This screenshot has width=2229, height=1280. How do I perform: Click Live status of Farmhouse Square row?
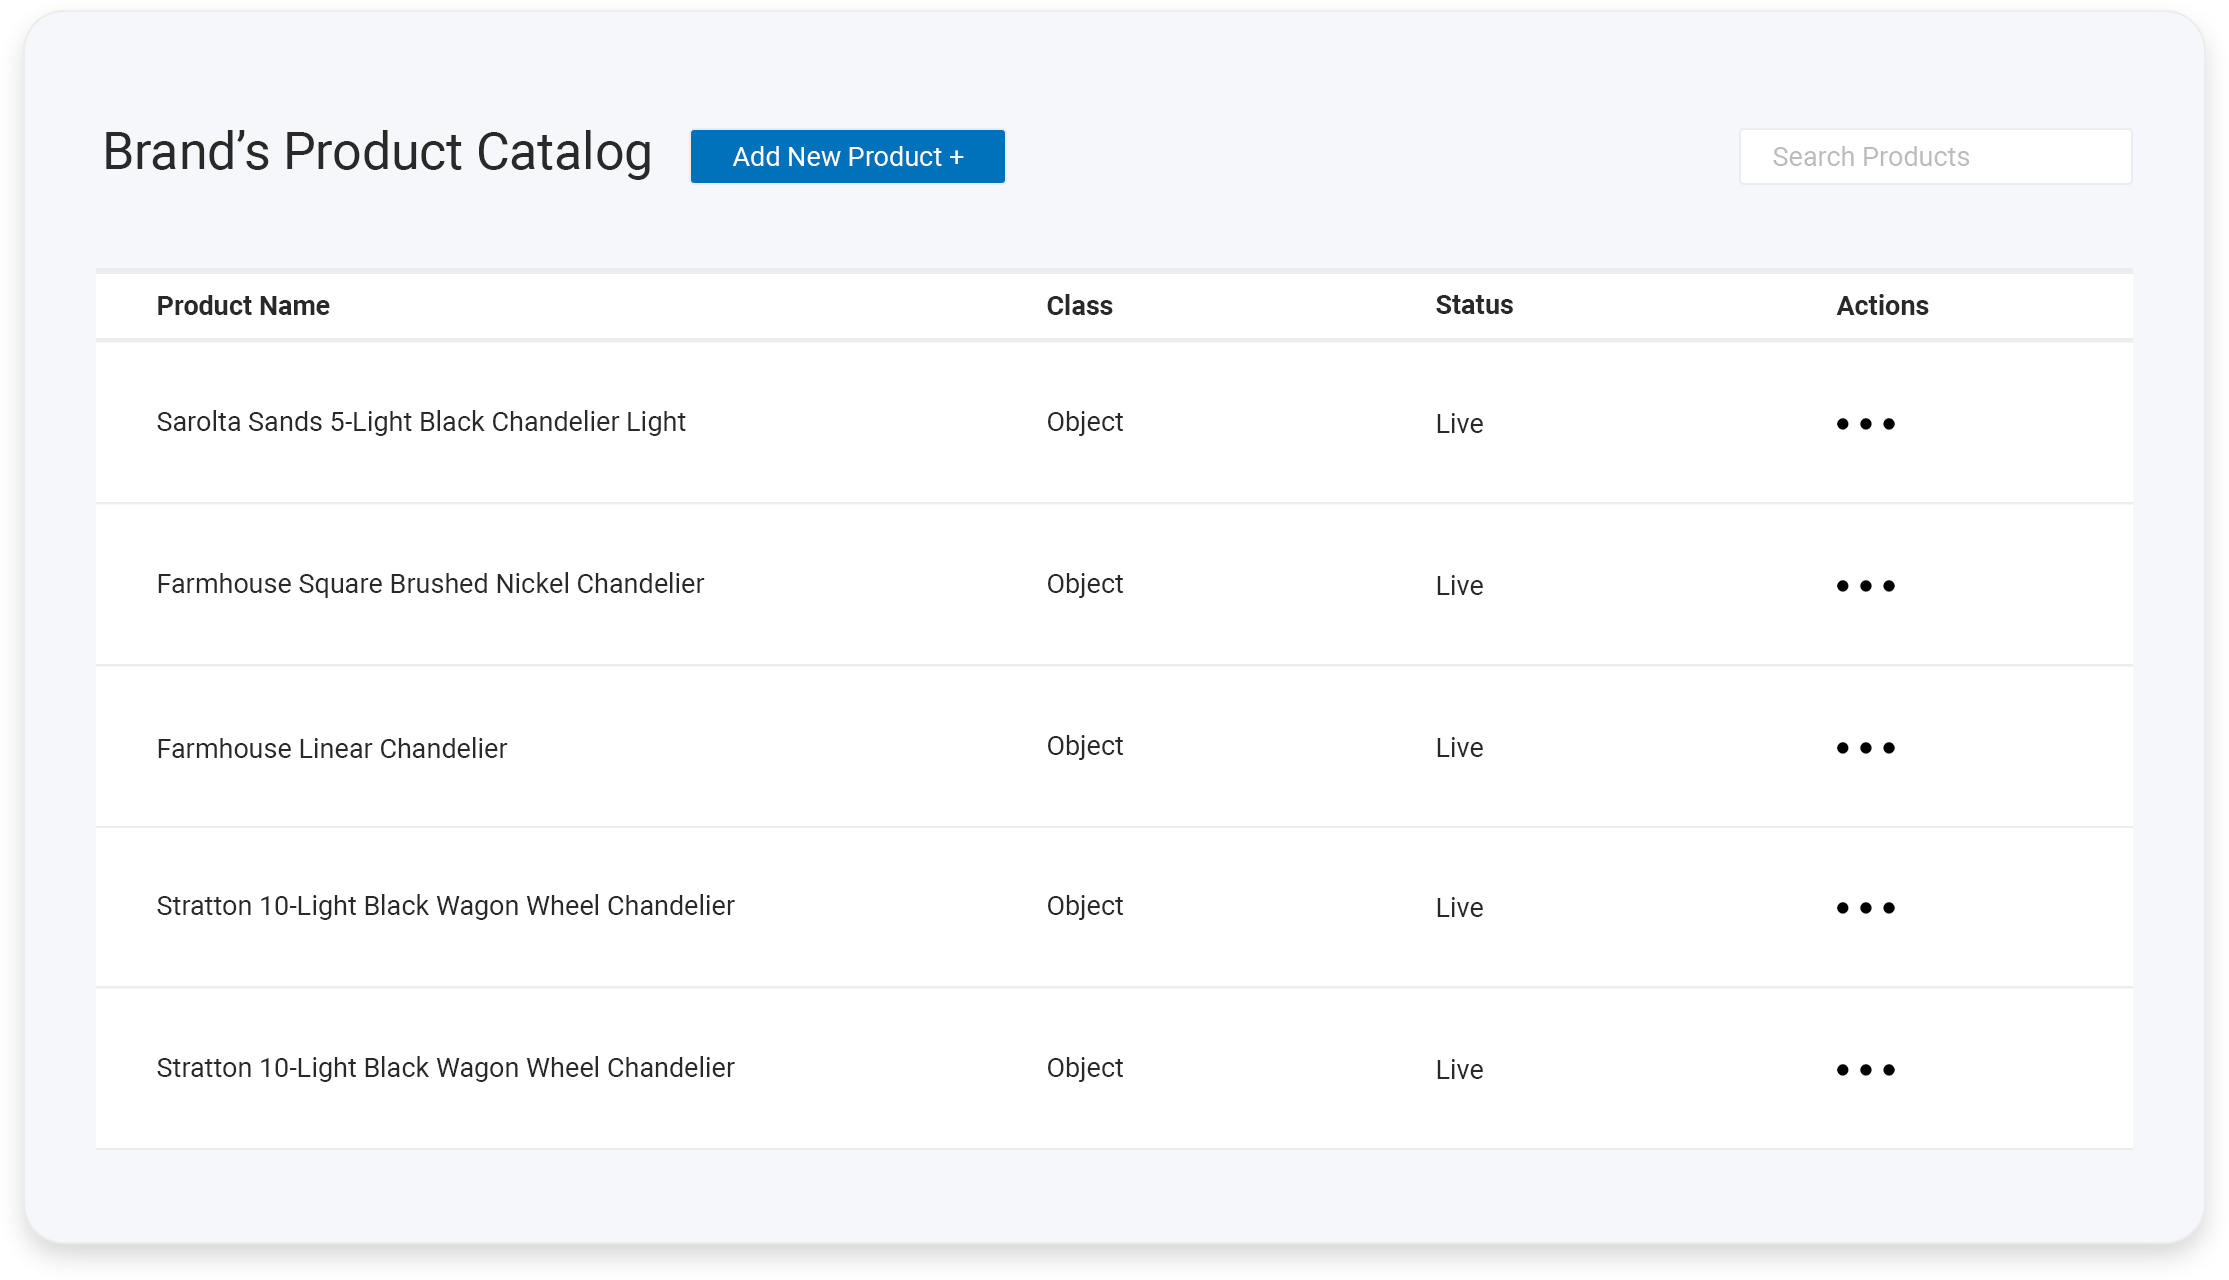coord(1459,586)
